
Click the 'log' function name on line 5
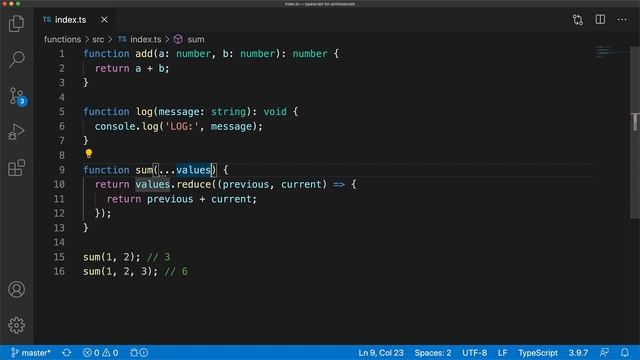[144, 112]
